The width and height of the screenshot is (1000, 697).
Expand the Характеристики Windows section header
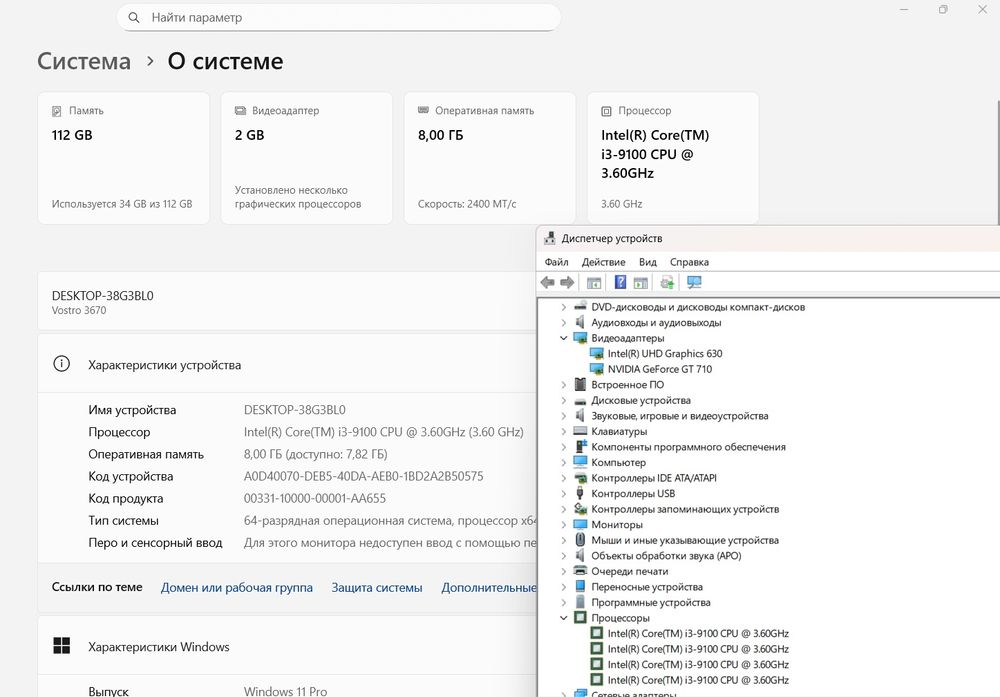pyautogui.click(x=287, y=646)
